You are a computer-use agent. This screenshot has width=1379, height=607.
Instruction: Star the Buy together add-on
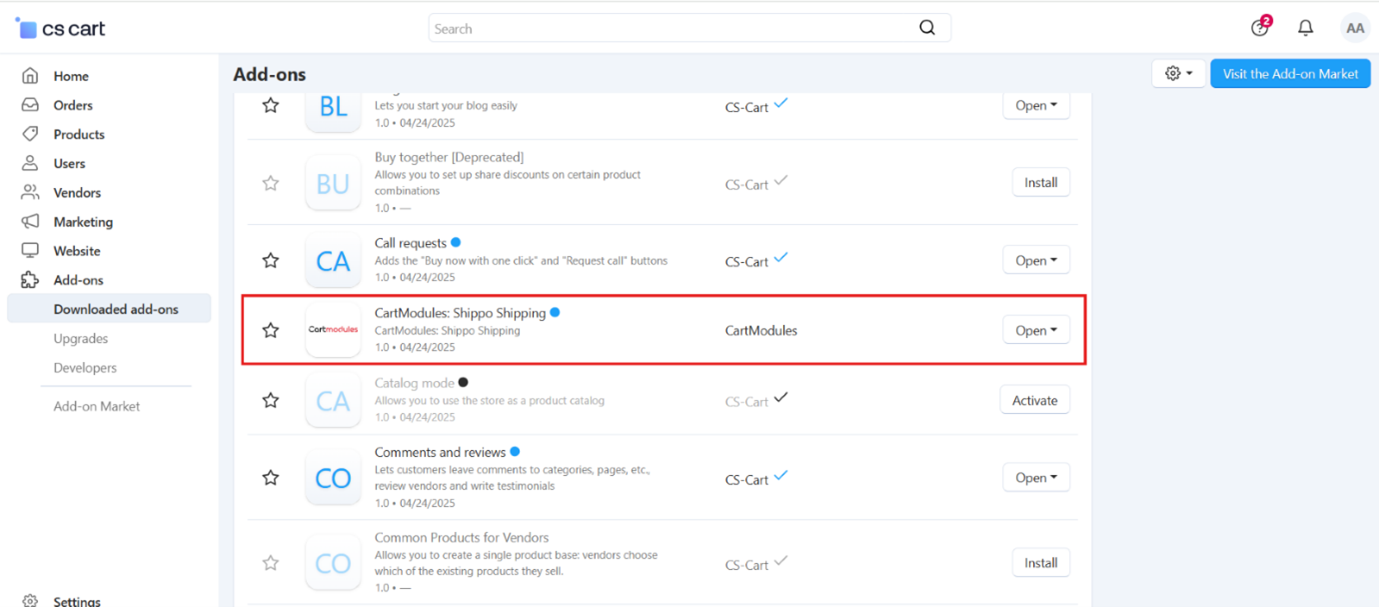click(271, 183)
